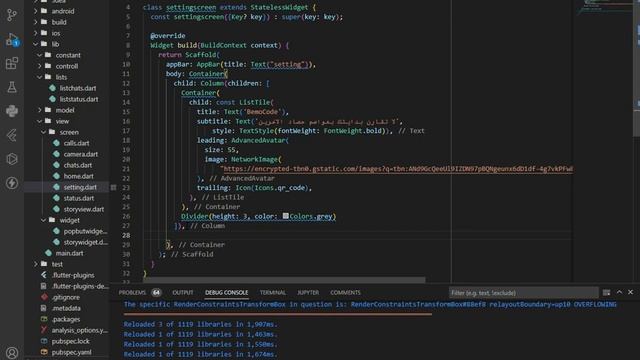The height and width of the screenshot is (360, 640).
Task: Click the editor minimap
Action: [x=603, y=8]
